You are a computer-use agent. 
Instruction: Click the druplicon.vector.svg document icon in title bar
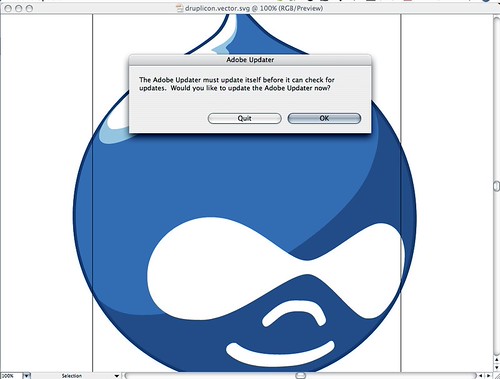pyautogui.click(x=180, y=8)
